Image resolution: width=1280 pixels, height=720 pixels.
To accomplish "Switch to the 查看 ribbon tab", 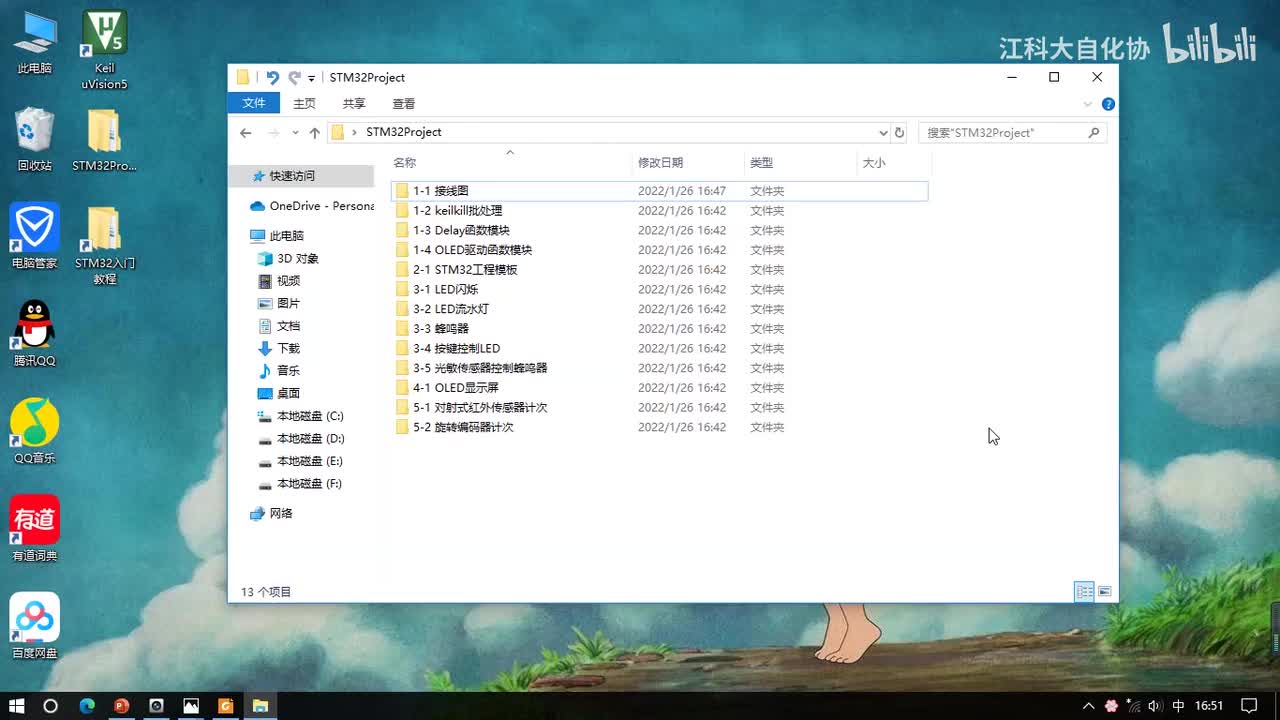I will click(404, 103).
